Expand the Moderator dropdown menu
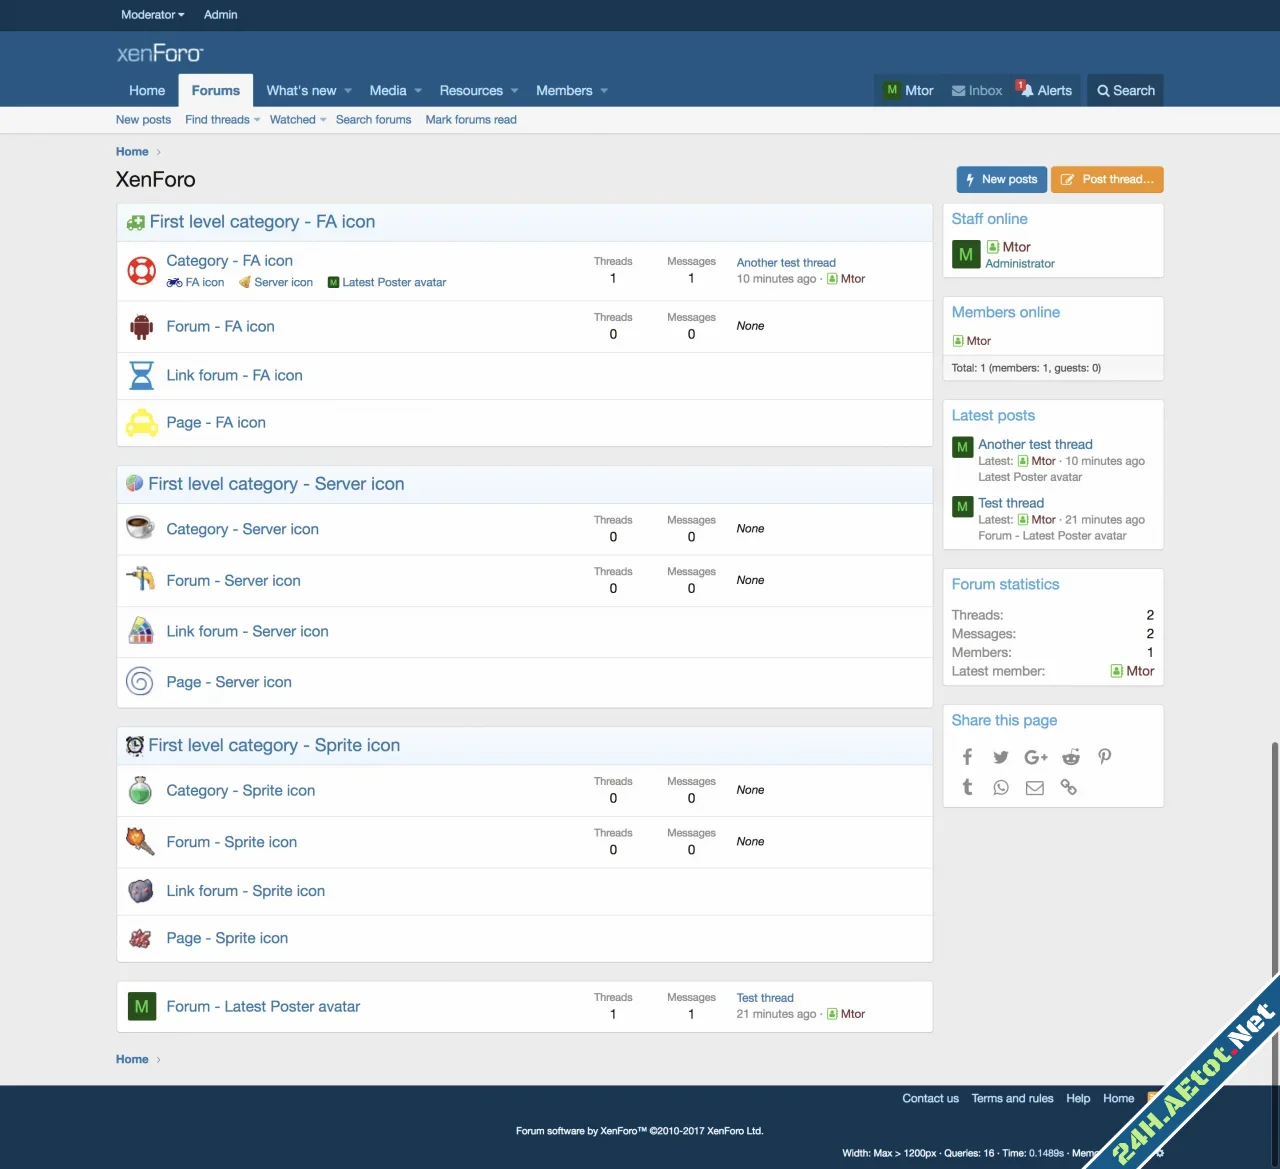 [x=152, y=15]
